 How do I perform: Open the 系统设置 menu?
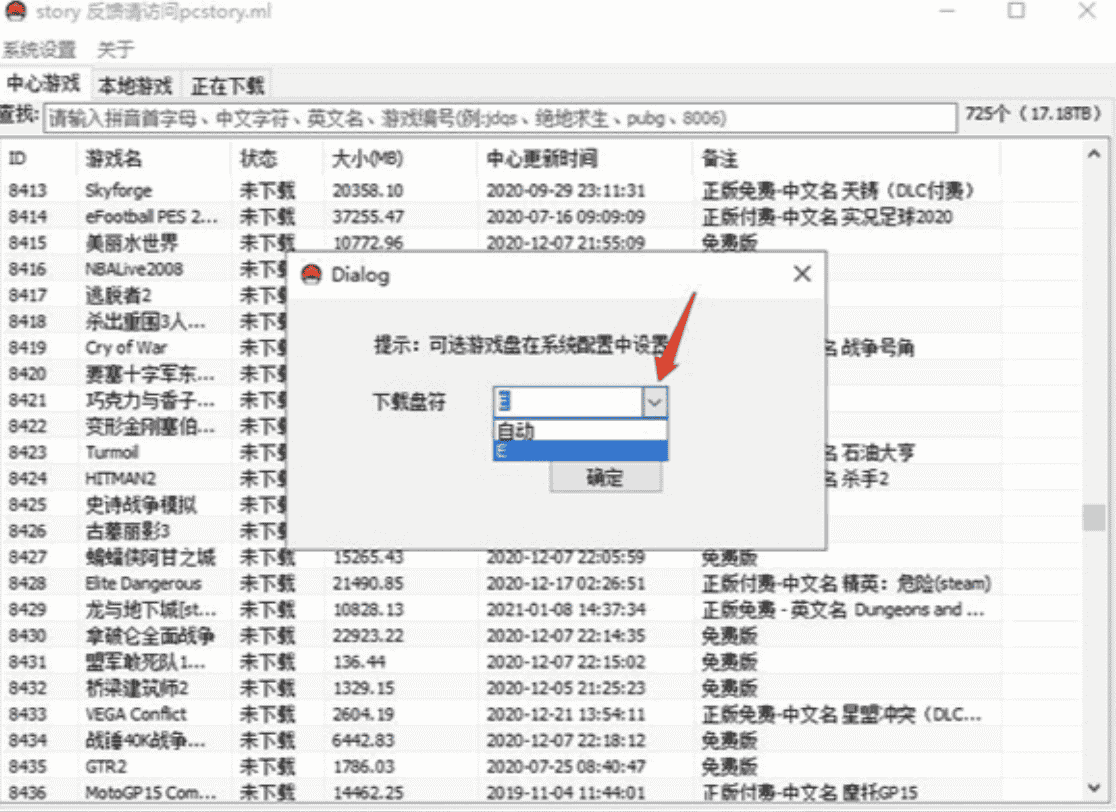coord(40,49)
